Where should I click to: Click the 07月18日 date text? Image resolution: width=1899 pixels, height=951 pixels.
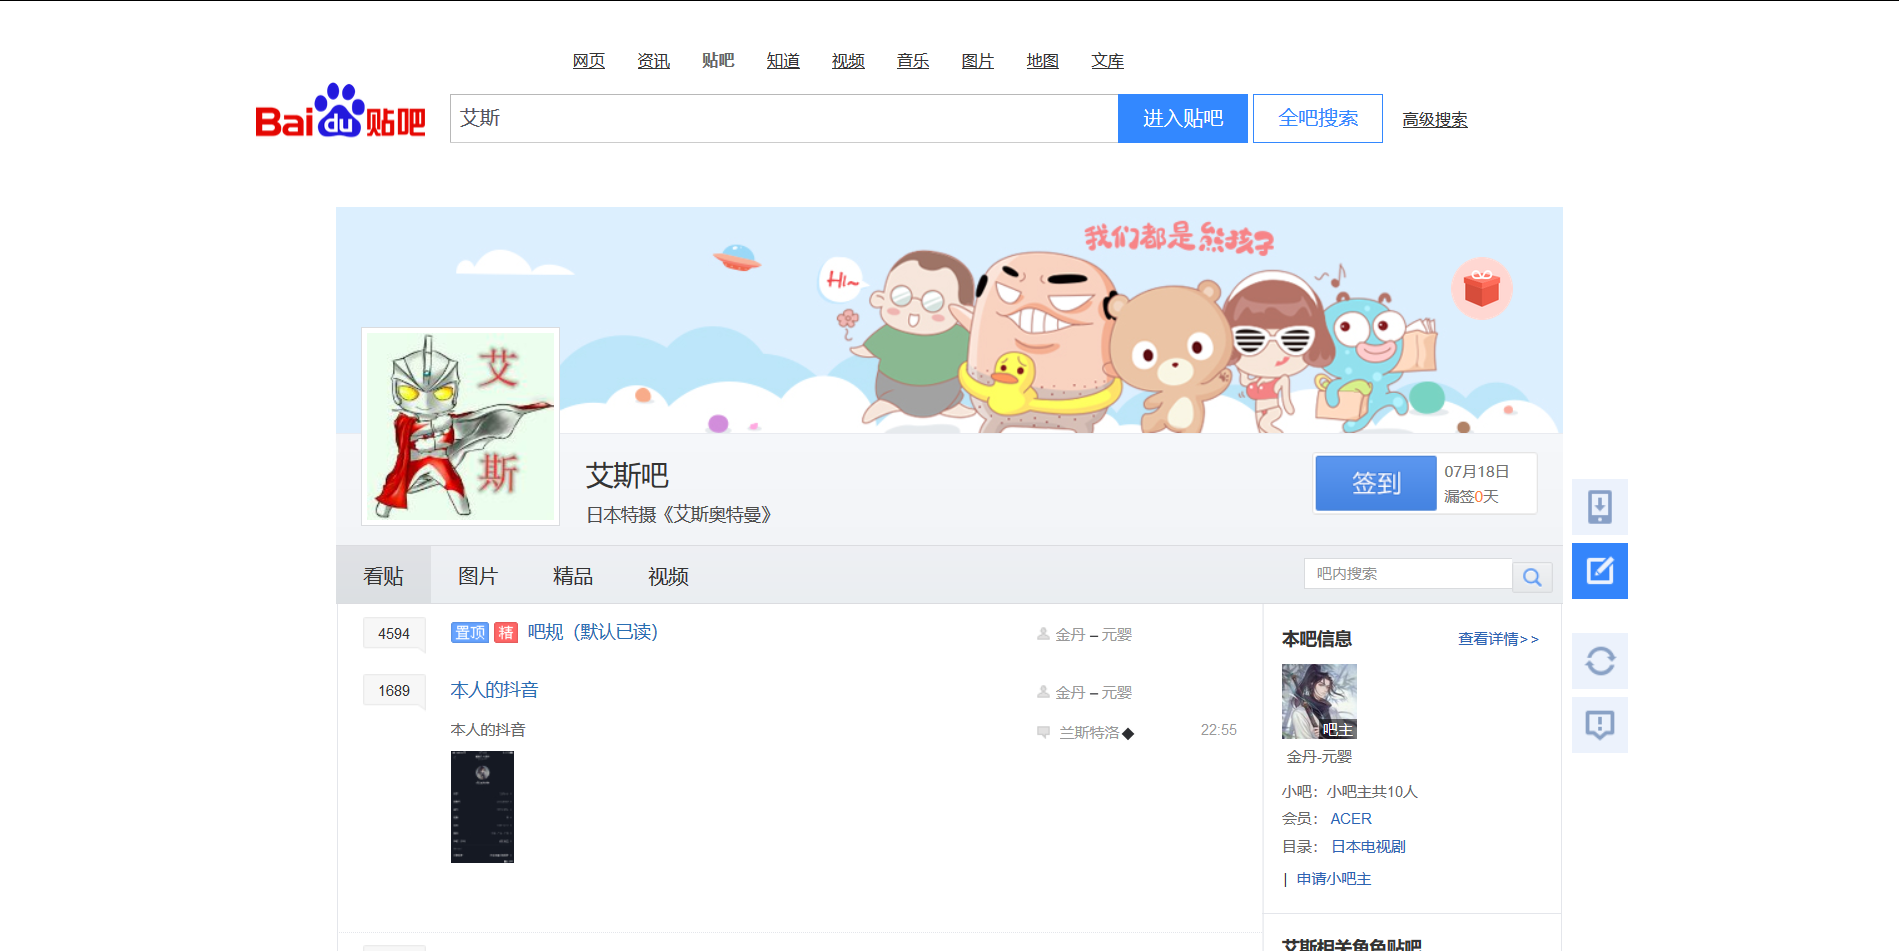point(1476,472)
